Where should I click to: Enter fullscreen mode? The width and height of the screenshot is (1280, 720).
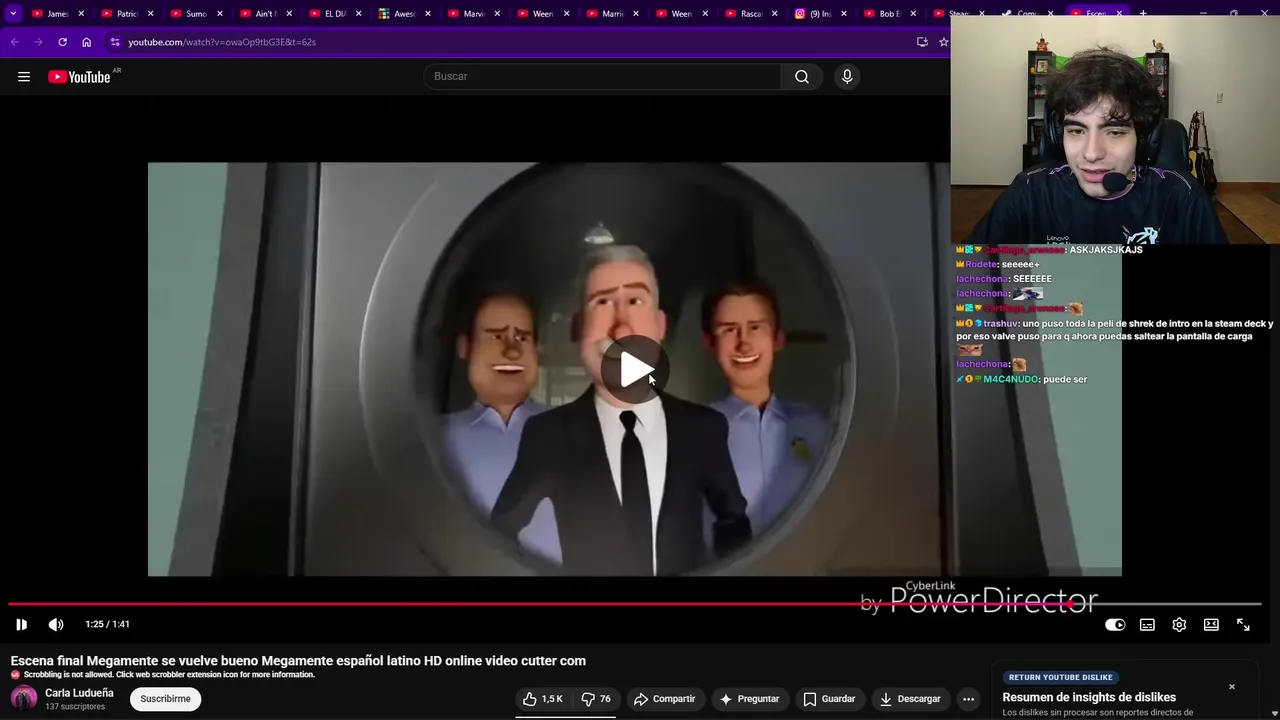[x=1243, y=624]
